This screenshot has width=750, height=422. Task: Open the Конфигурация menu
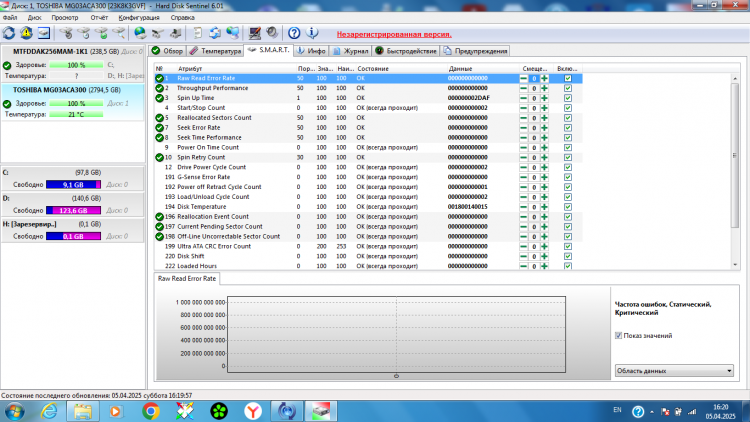[139, 17]
